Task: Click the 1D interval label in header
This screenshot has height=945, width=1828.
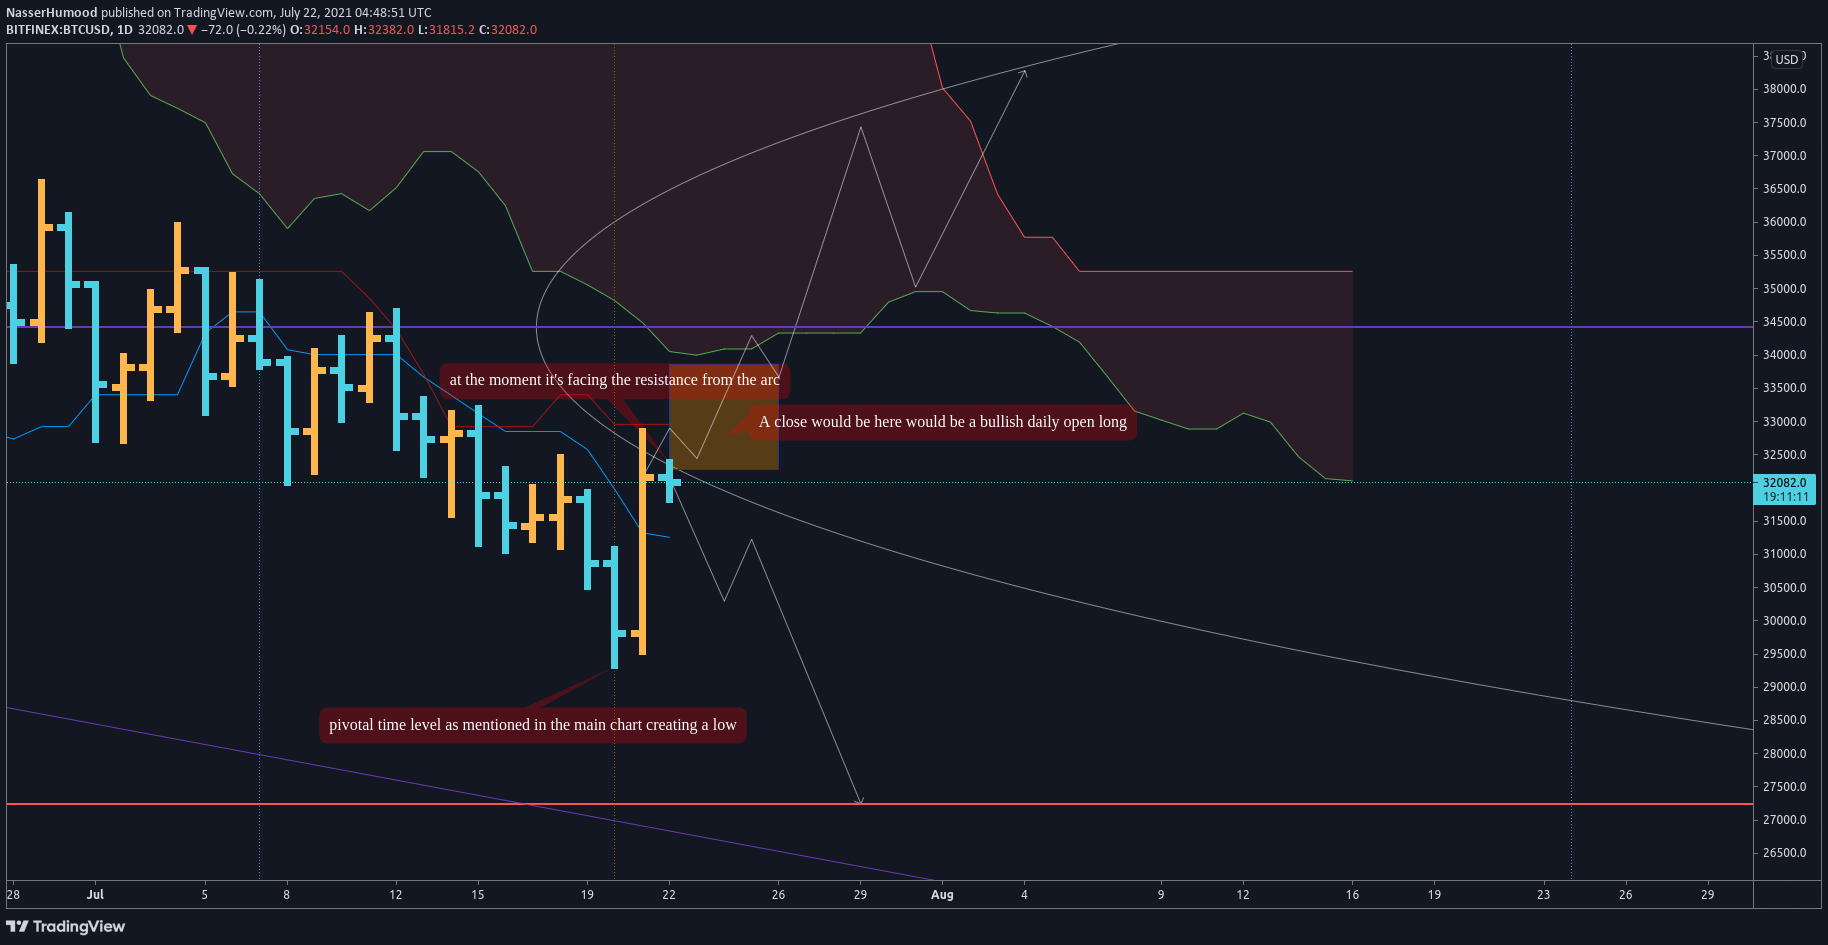Action: coord(125,30)
